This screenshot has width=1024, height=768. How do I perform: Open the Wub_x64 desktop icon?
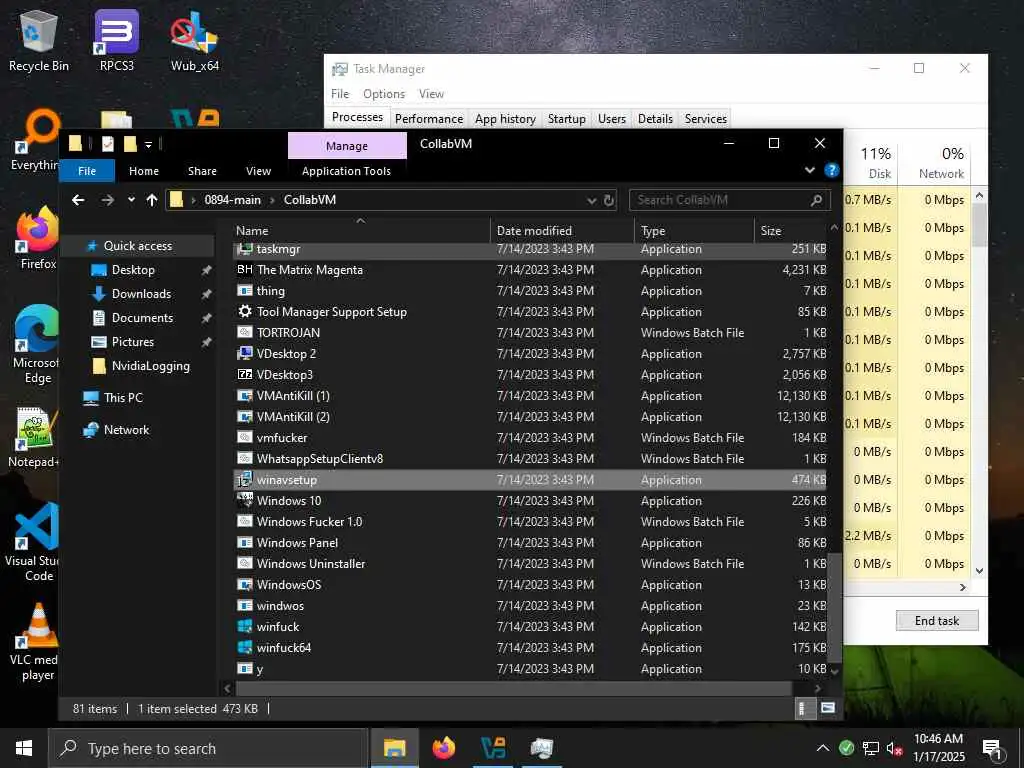(x=195, y=41)
